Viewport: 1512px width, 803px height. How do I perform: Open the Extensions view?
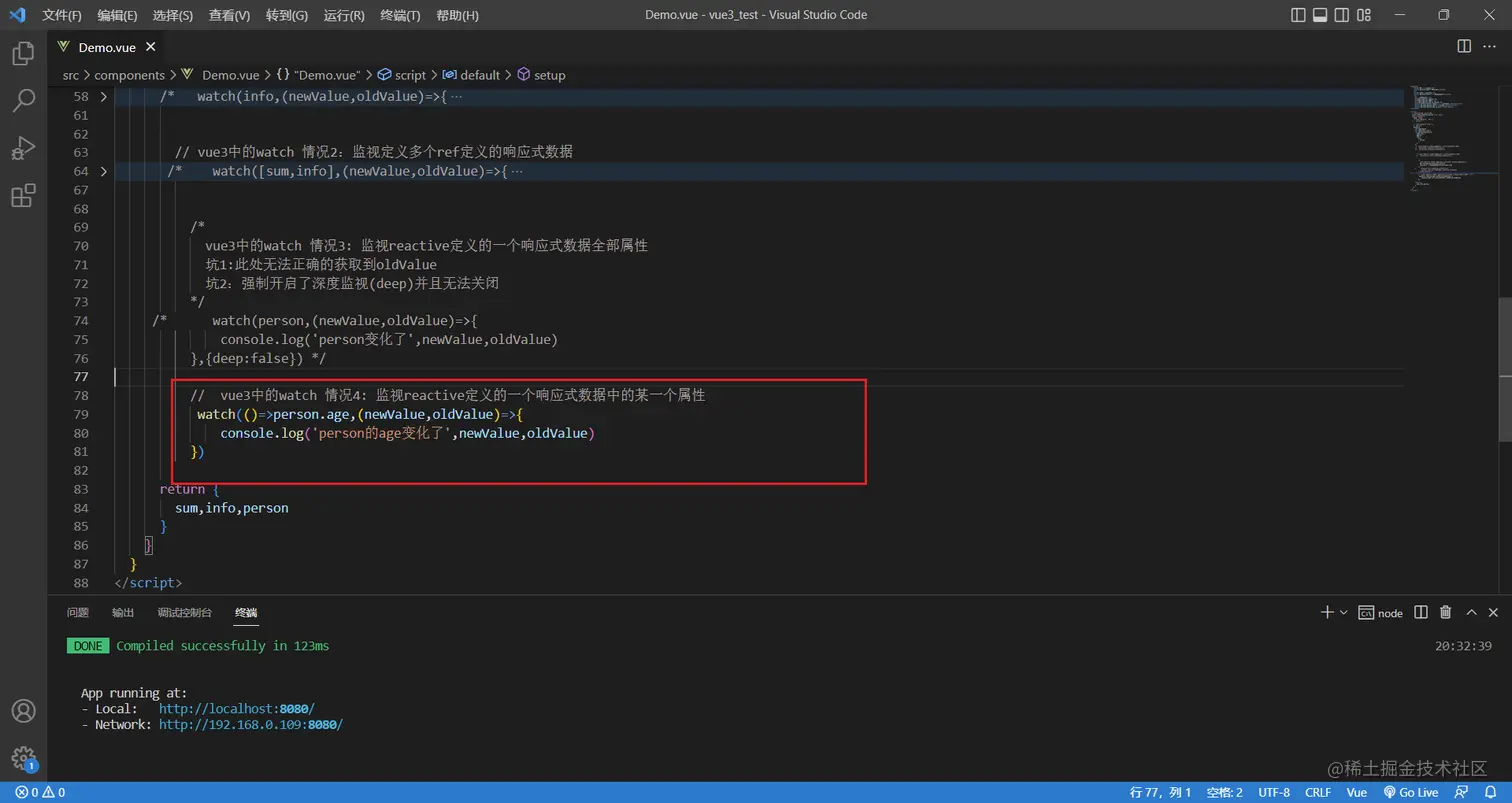(x=23, y=195)
